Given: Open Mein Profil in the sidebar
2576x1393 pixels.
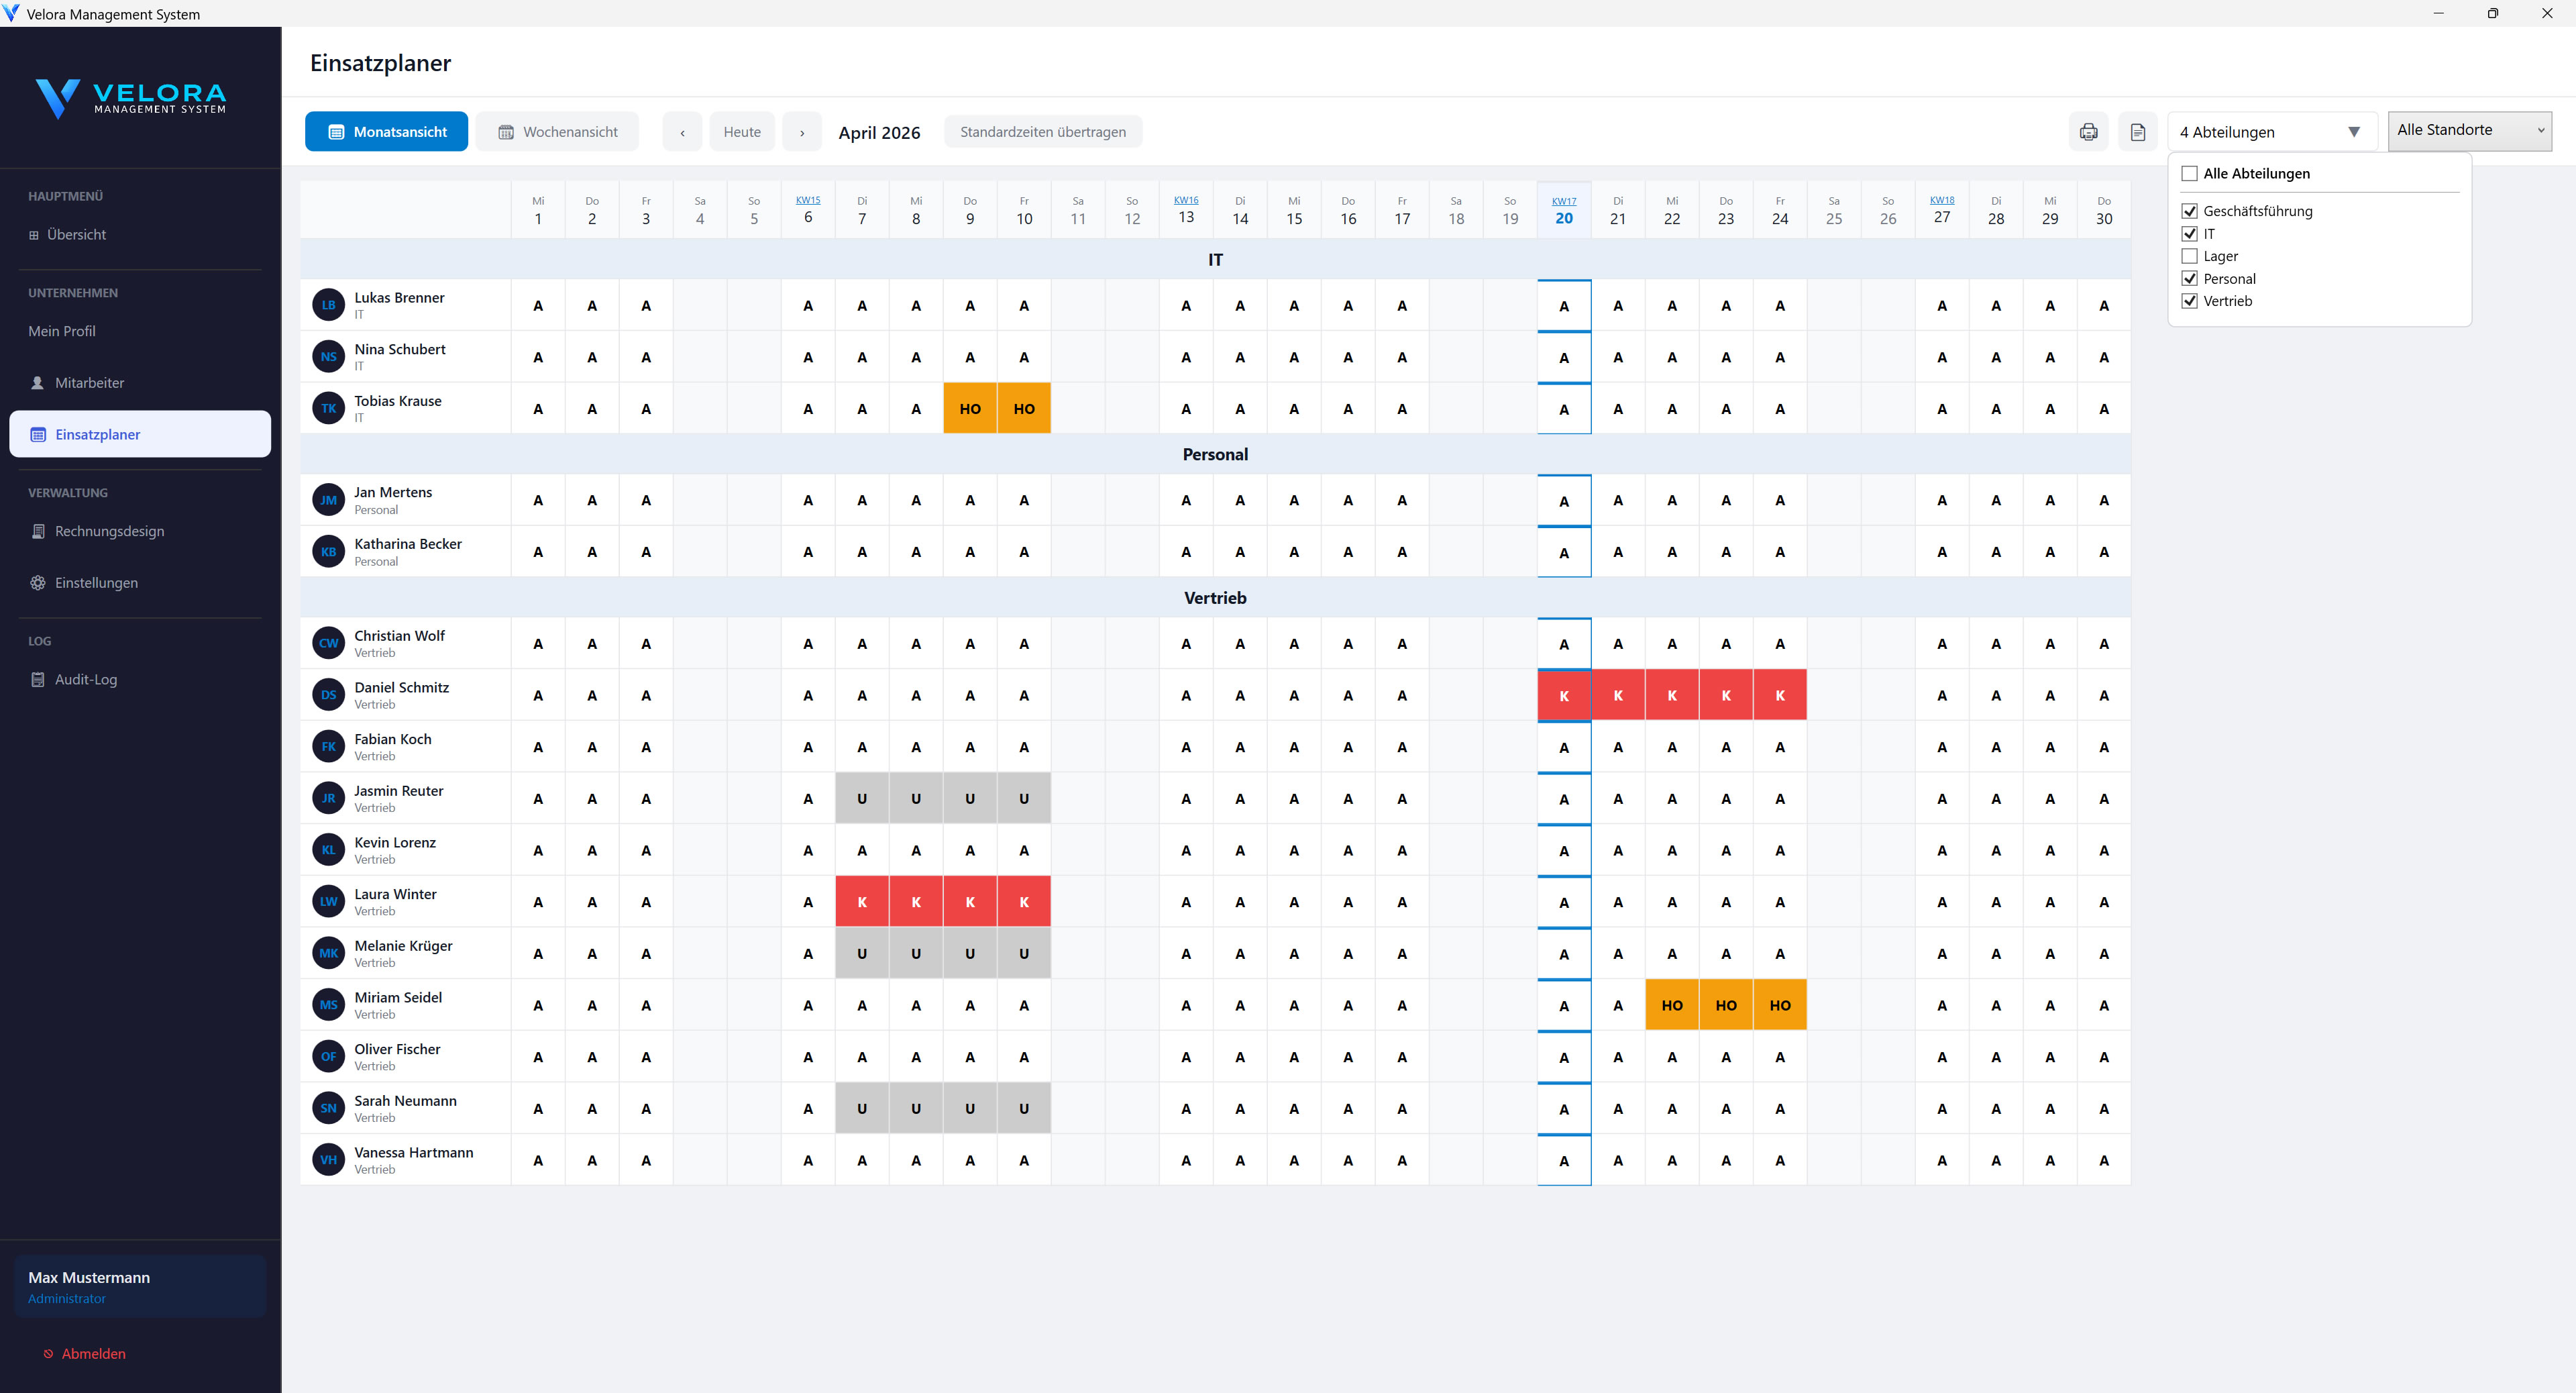Looking at the screenshot, I should [x=62, y=330].
